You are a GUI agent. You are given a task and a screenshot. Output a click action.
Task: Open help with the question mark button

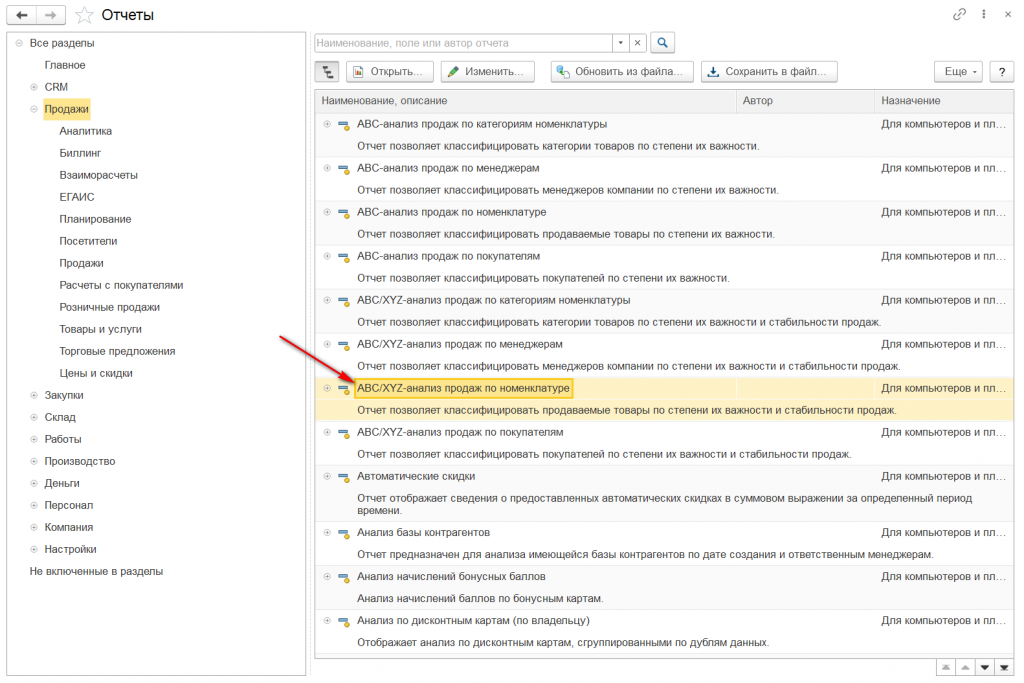(1002, 72)
